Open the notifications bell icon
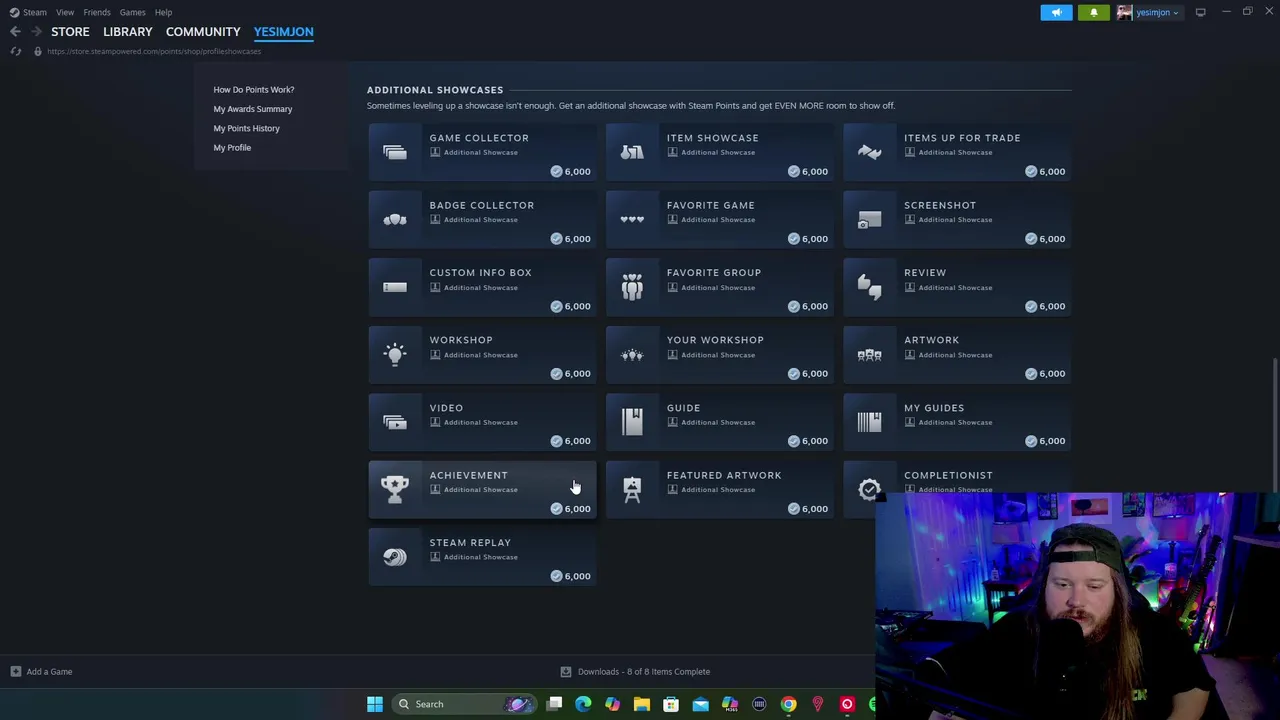Image resolution: width=1280 pixels, height=720 pixels. pyautogui.click(x=1093, y=12)
